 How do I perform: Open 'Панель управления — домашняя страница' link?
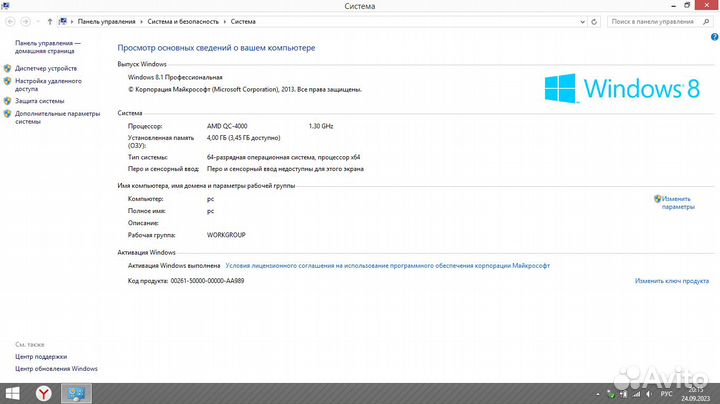[x=48, y=47]
